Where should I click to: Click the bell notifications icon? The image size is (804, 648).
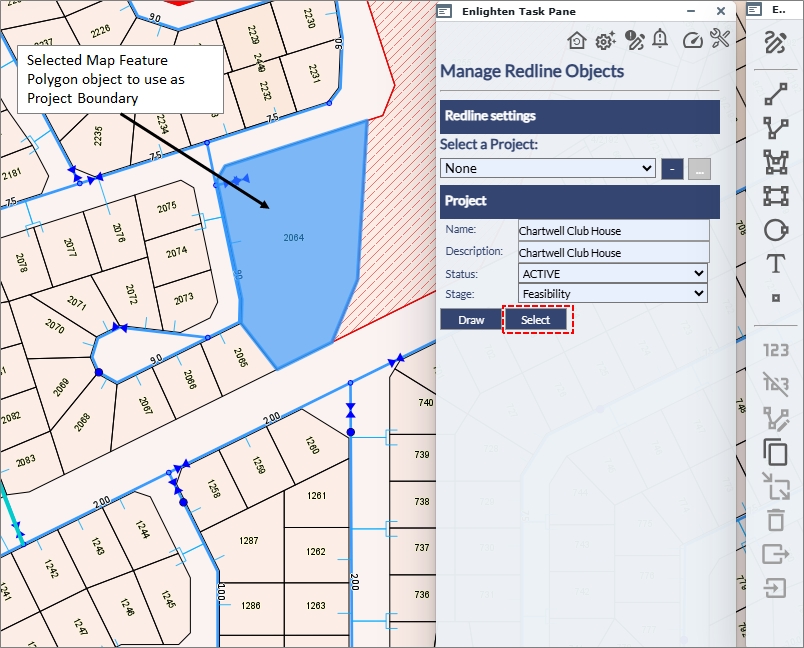tap(660, 40)
